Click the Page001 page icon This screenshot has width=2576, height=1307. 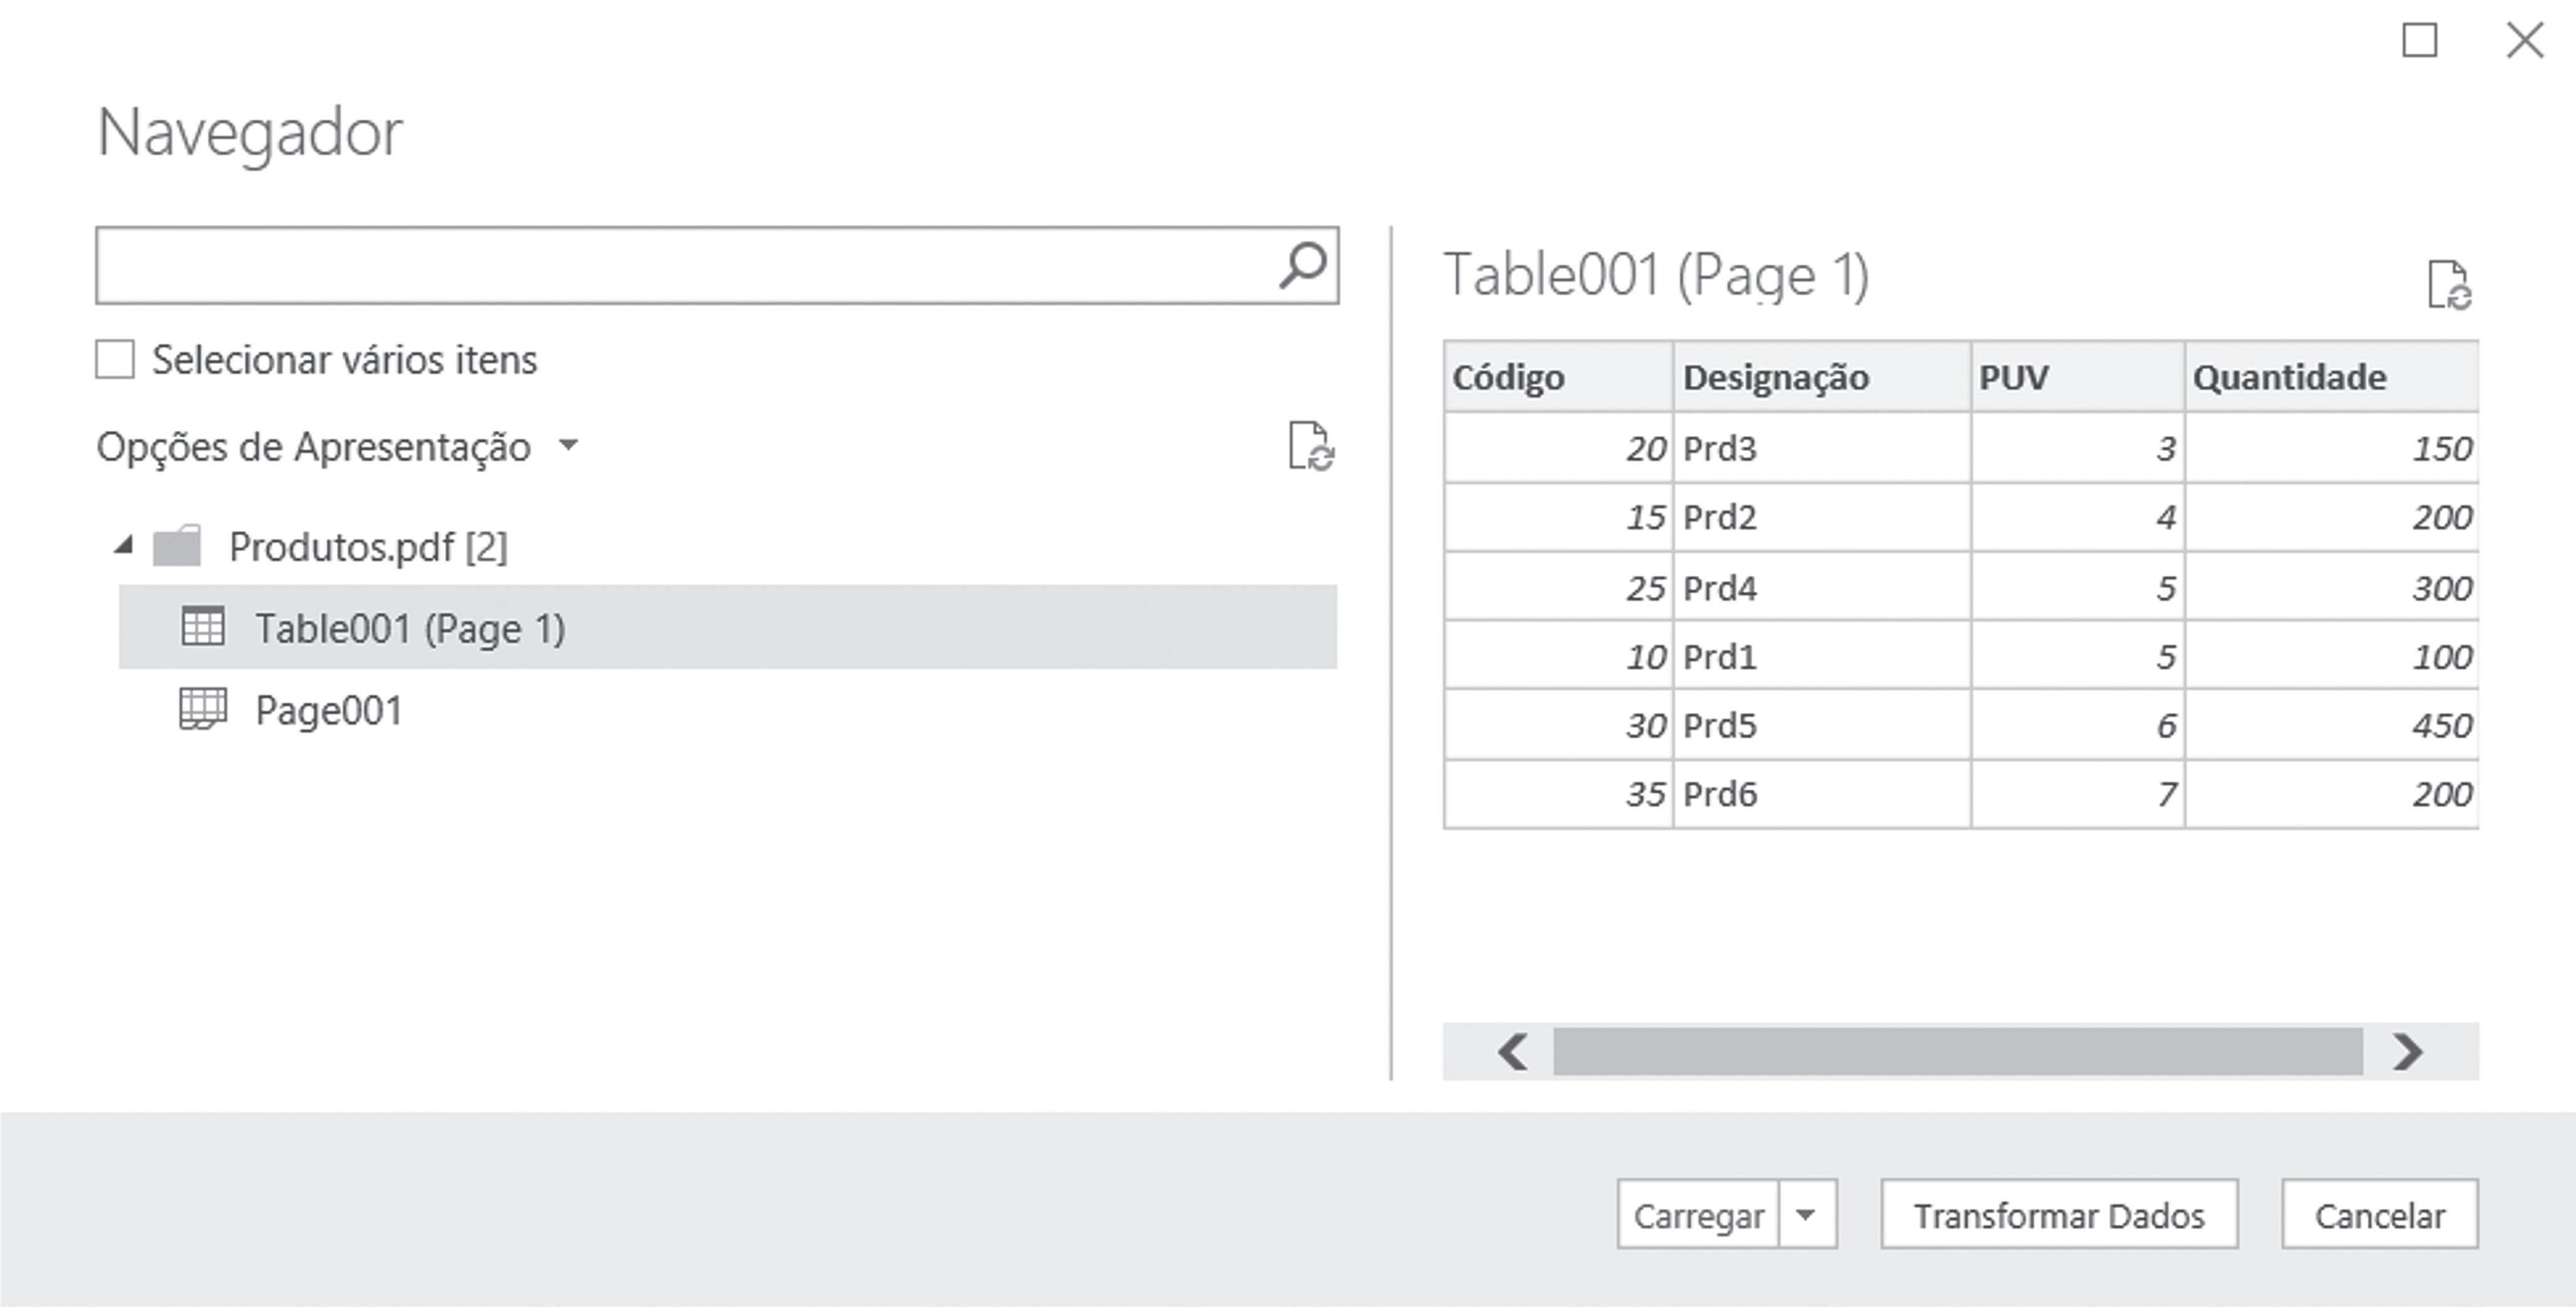tap(203, 709)
